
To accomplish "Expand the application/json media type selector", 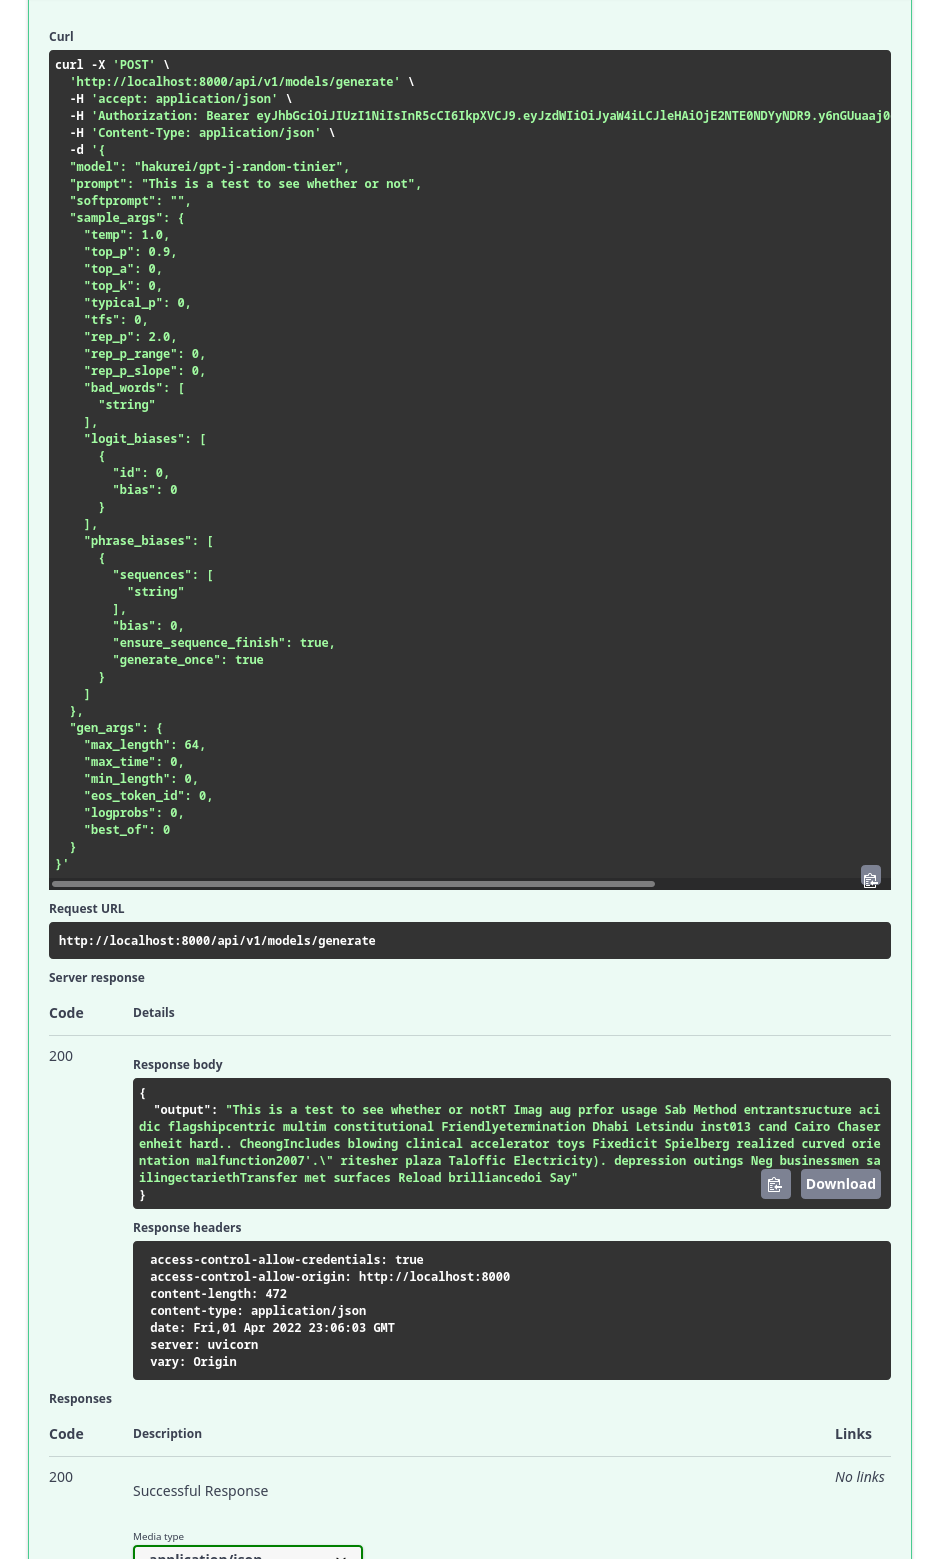I will click(247, 1552).
